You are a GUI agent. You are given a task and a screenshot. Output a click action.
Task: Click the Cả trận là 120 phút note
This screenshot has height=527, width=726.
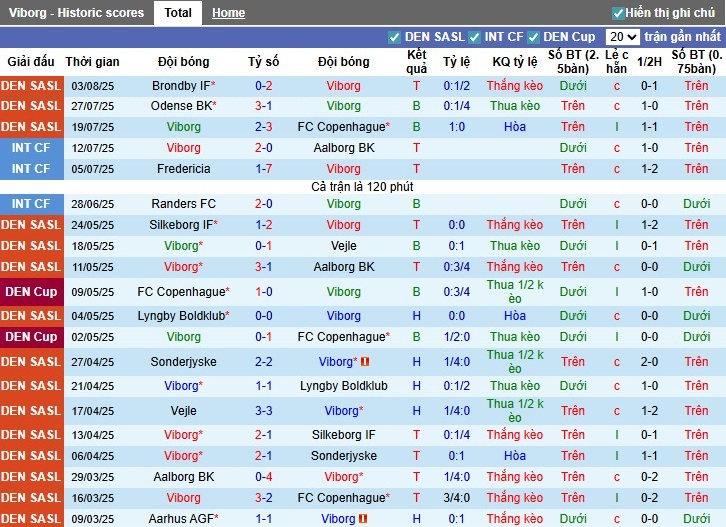362,187
